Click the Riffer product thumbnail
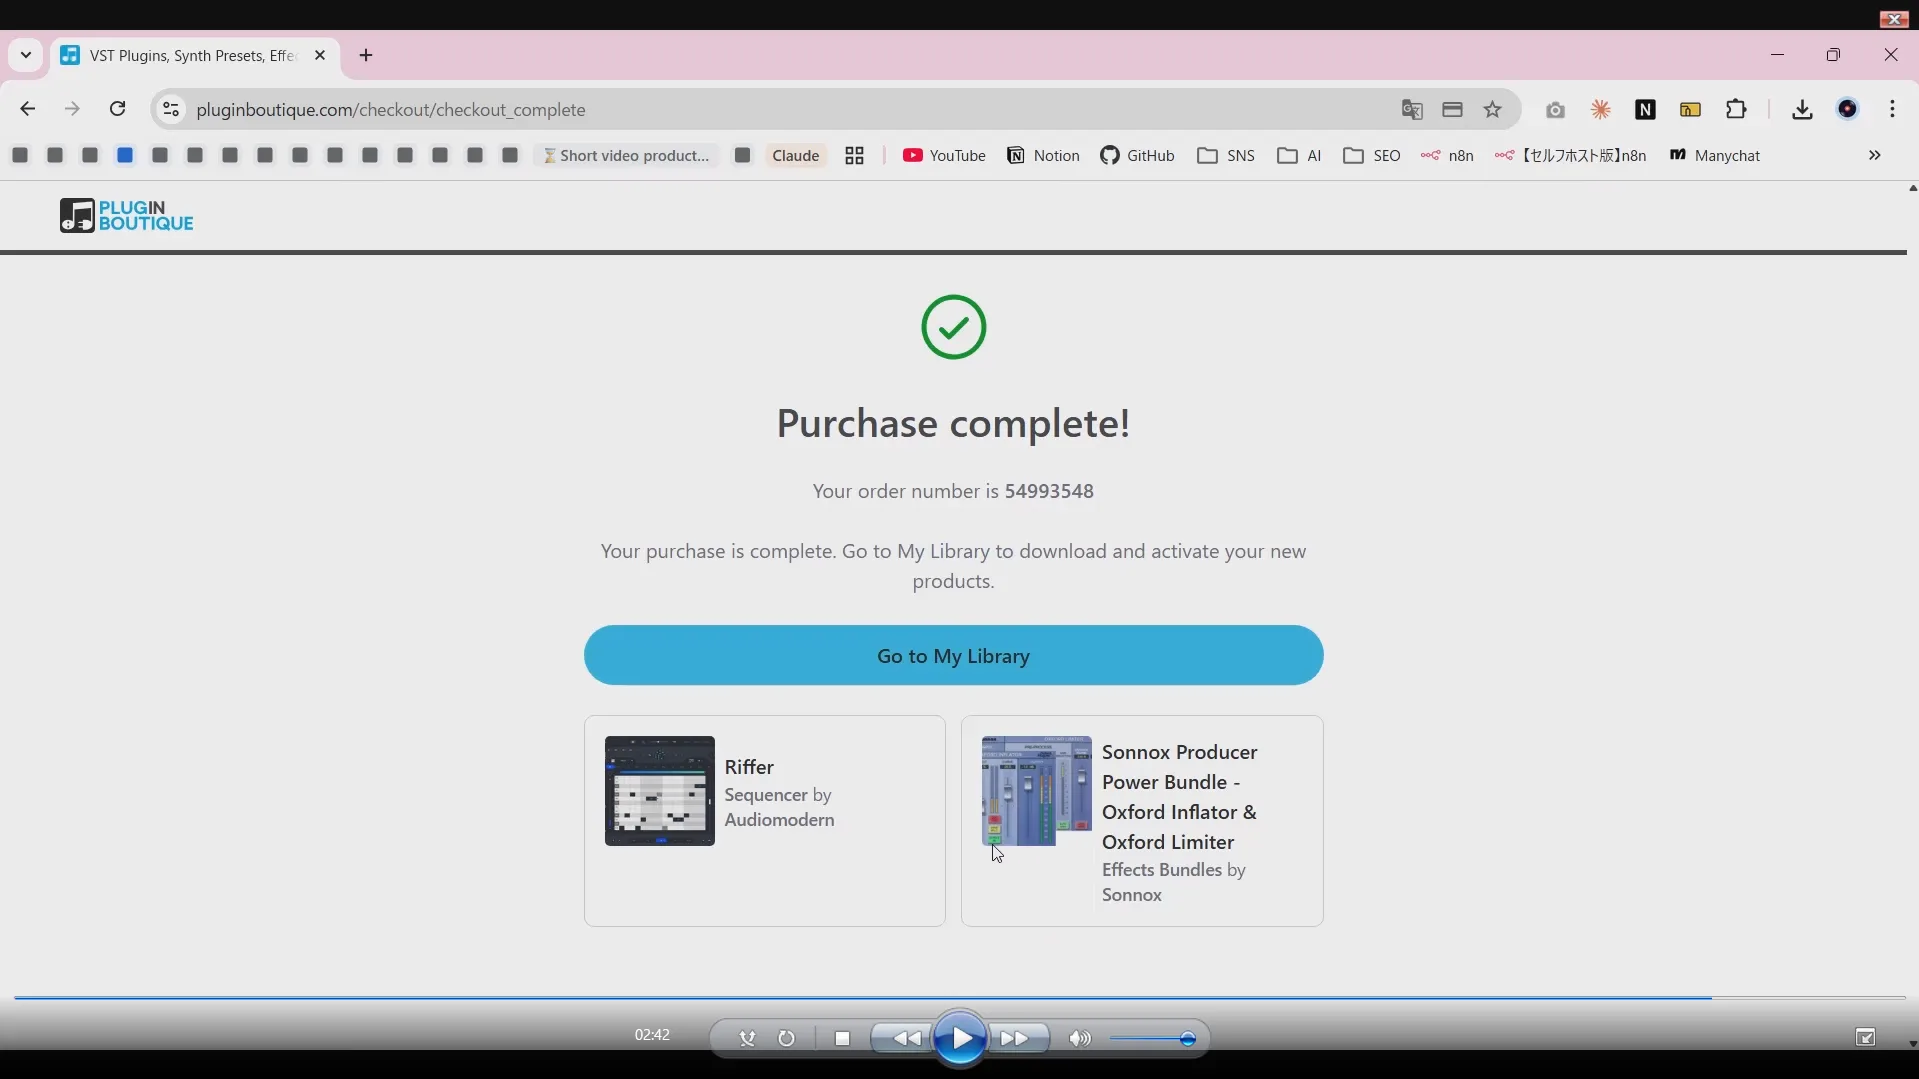The height and width of the screenshot is (1079, 1919). click(x=660, y=791)
